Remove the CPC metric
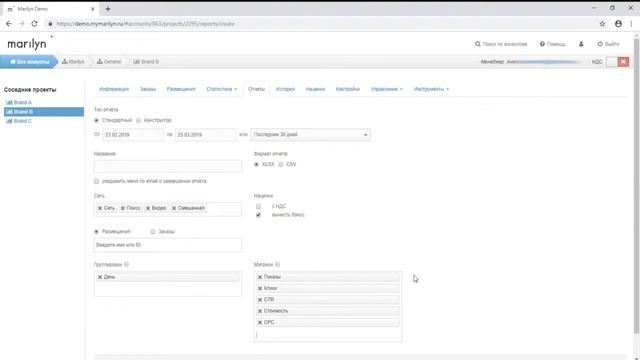The height and width of the screenshot is (360, 640). click(x=260, y=322)
